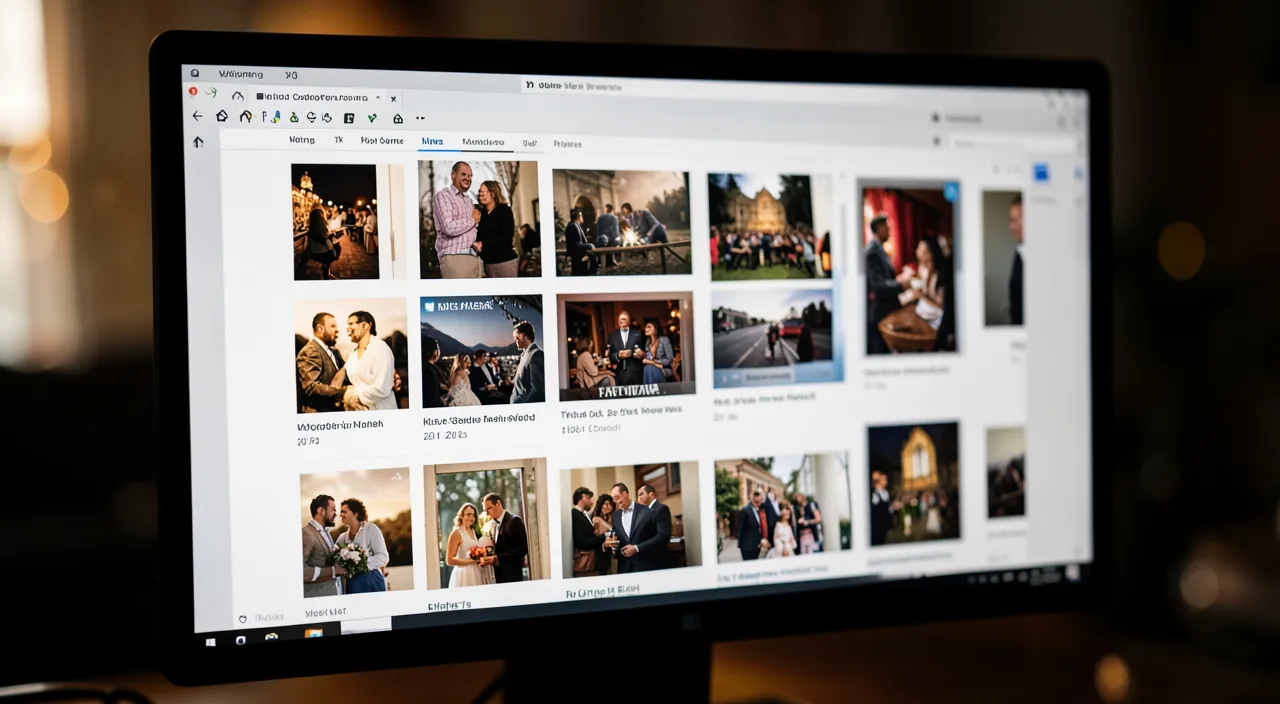1280x704 pixels.
Task: Click the orange app icon in the taskbar
Action: pos(313,635)
